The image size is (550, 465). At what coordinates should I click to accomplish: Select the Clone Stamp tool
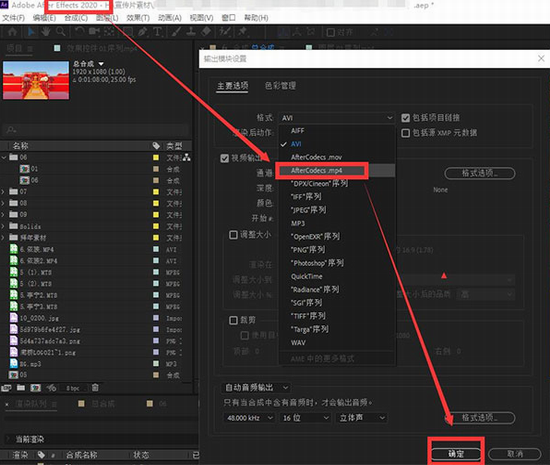click(191, 32)
